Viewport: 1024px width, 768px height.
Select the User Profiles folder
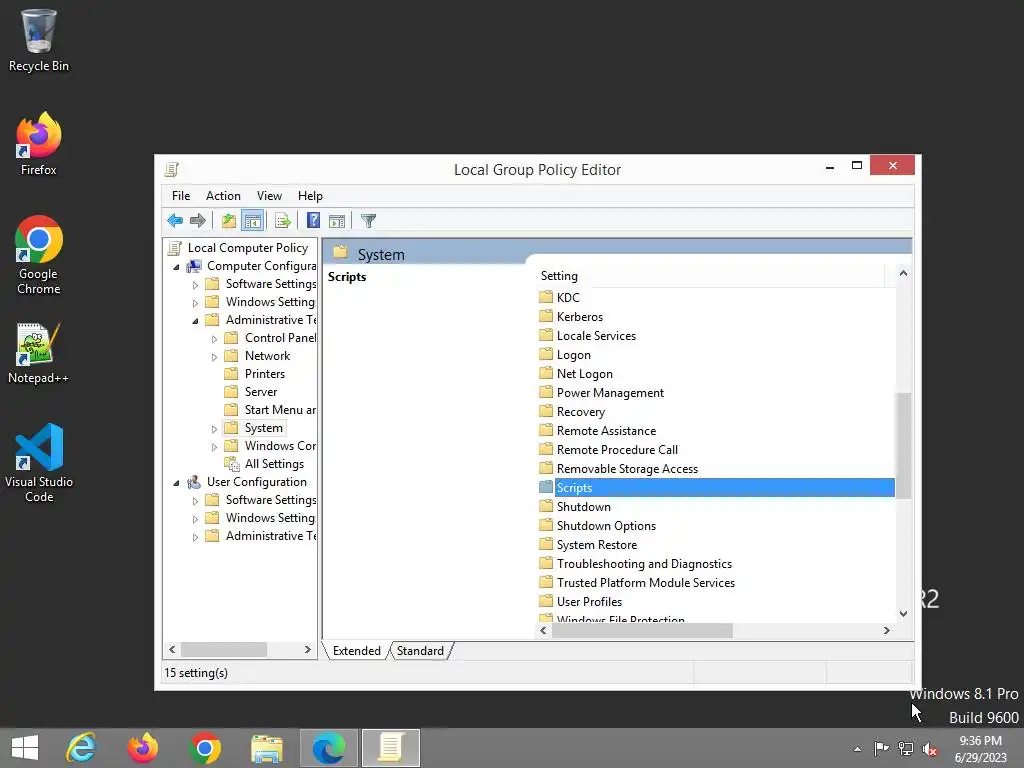(x=589, y=601)
